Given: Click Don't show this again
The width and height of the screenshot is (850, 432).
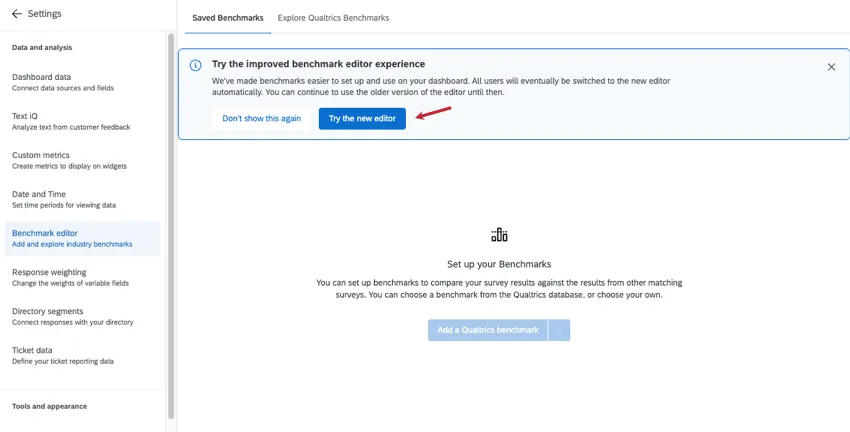Looking at the screenshot, I should [261, 119].
